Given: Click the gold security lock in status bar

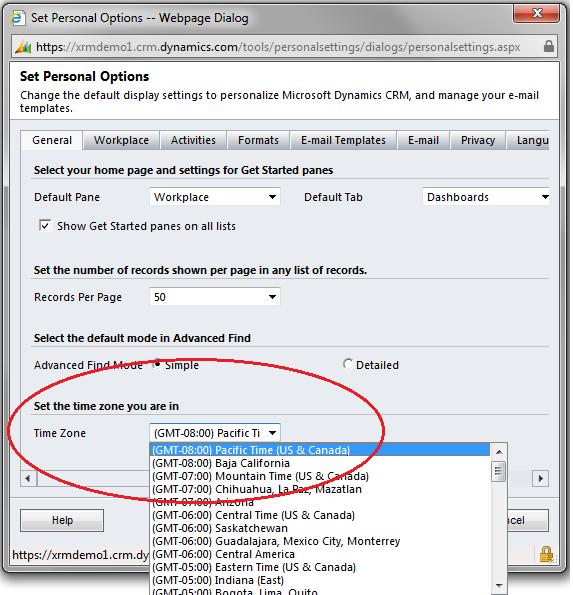Looking at the screenshot, I should (546, 554).
